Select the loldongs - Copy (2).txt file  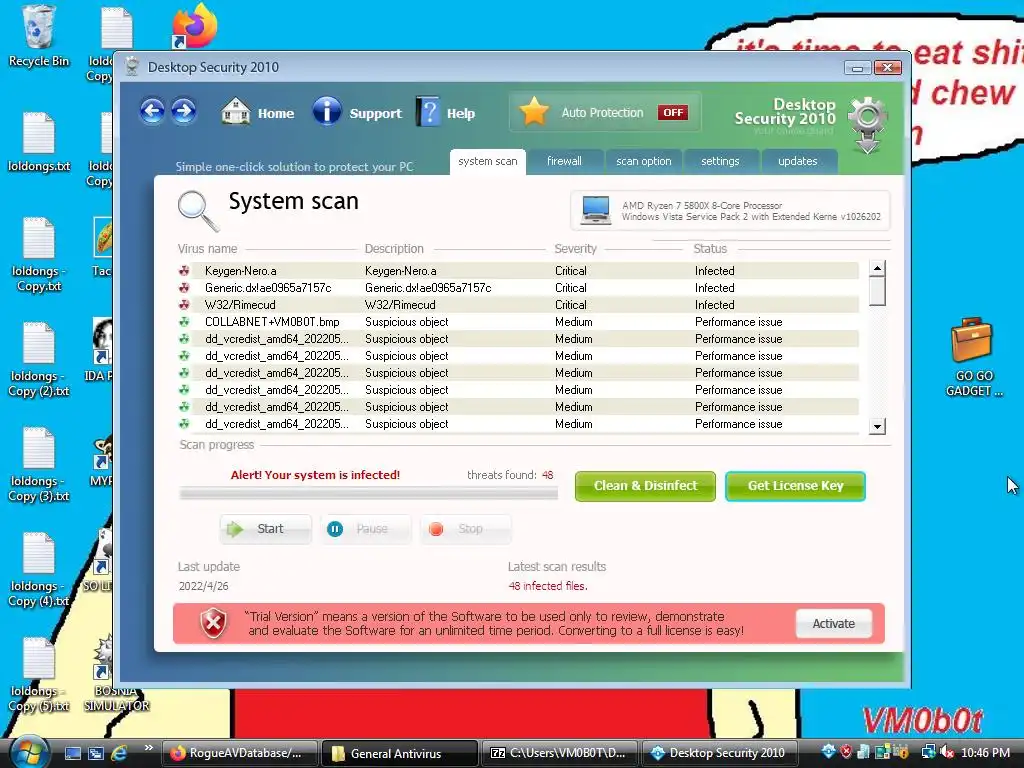[x=39, y=360]
